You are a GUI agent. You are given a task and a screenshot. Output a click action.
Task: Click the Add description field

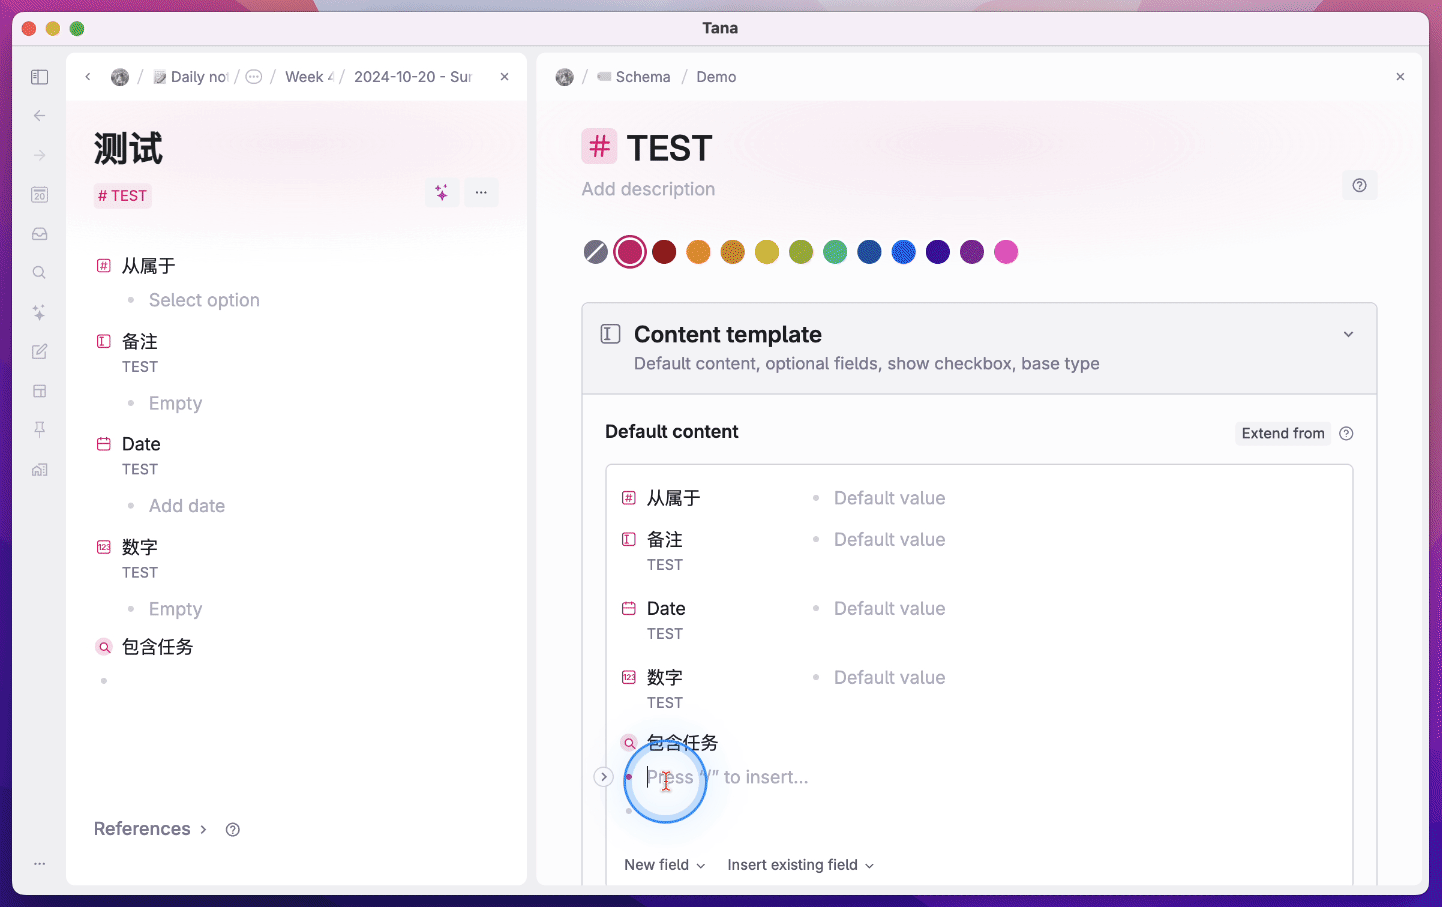coord(648,189)
